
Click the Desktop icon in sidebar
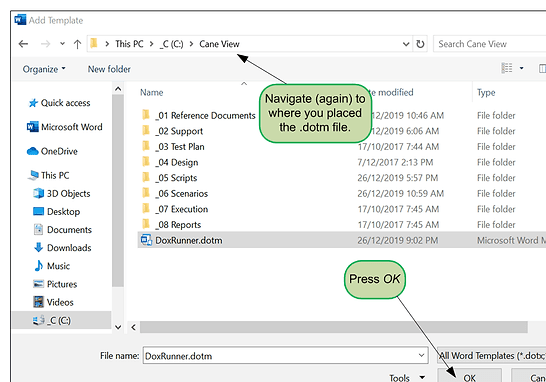tap(38, 211)
